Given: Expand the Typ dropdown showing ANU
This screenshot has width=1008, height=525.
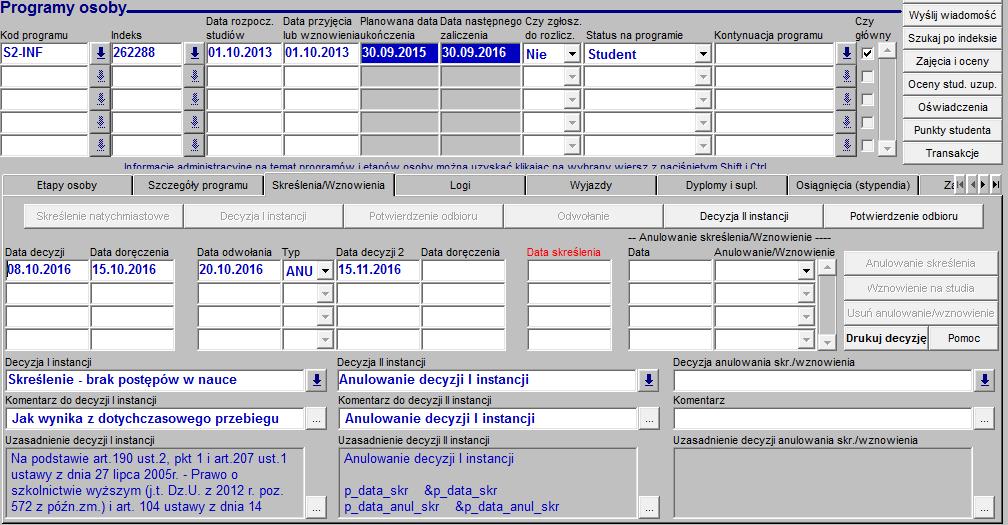Looking at the screenshot, I should (x=325, y=271).
